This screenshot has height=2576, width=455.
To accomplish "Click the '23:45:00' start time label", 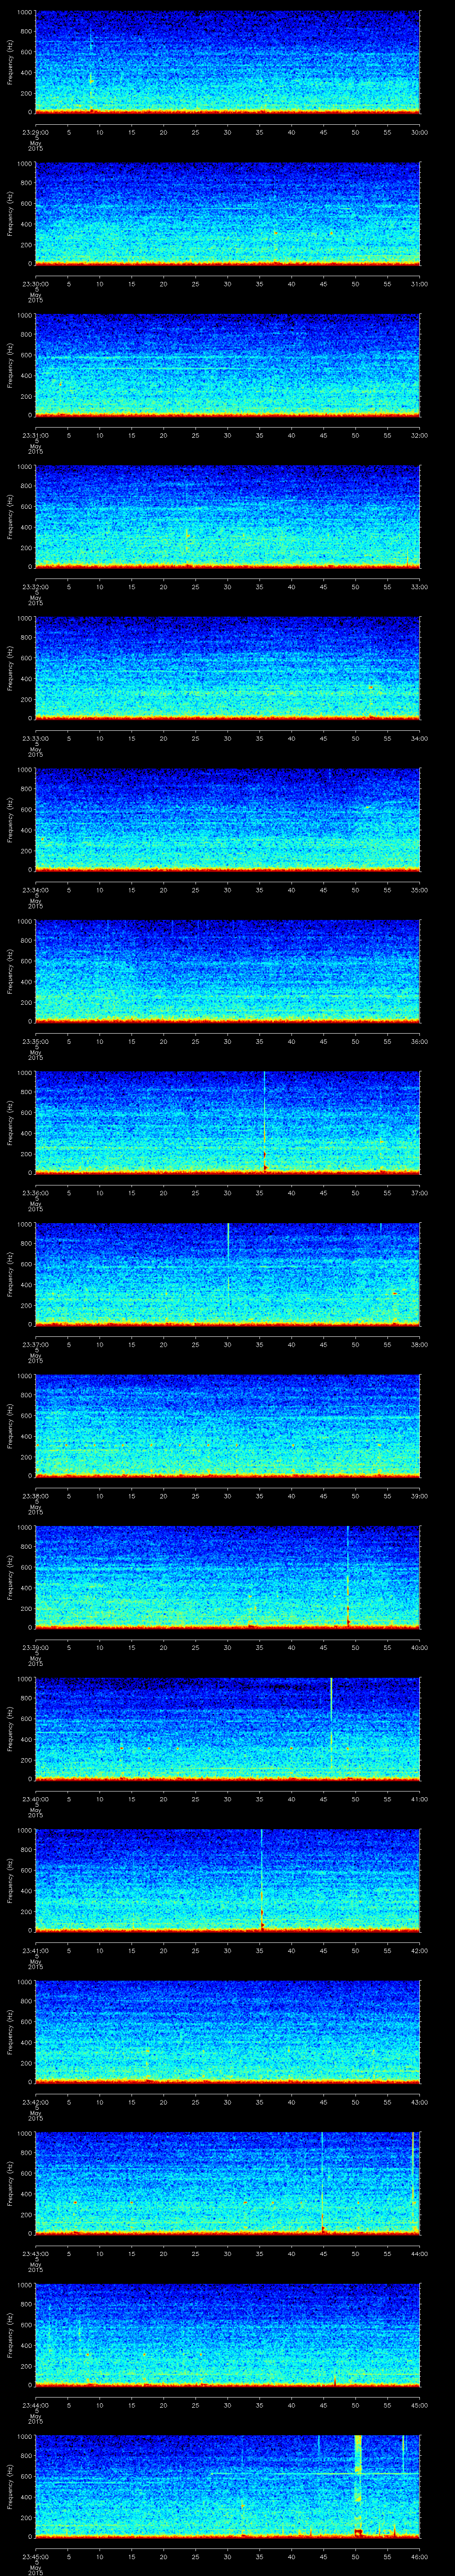I will (x=35, y=2556).
